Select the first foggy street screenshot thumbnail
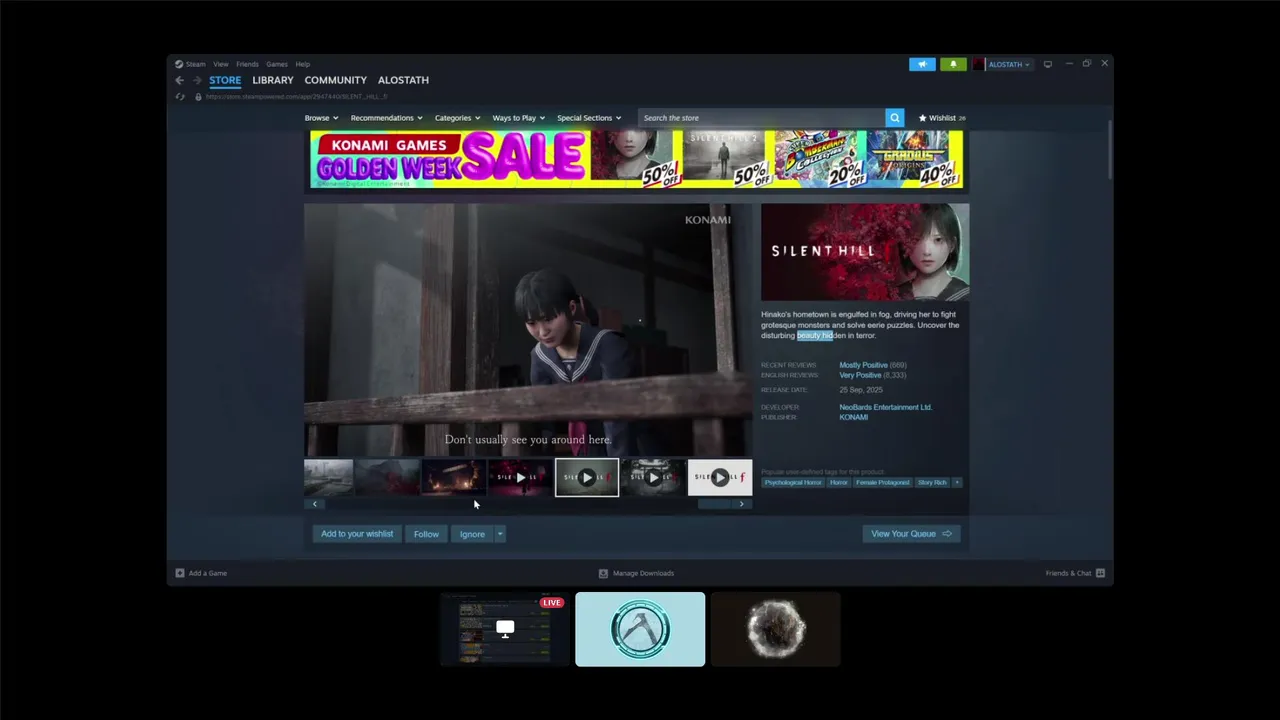The height and width of the screenshot is (720, 1280). pyautogui.click(x=328, y=478)
